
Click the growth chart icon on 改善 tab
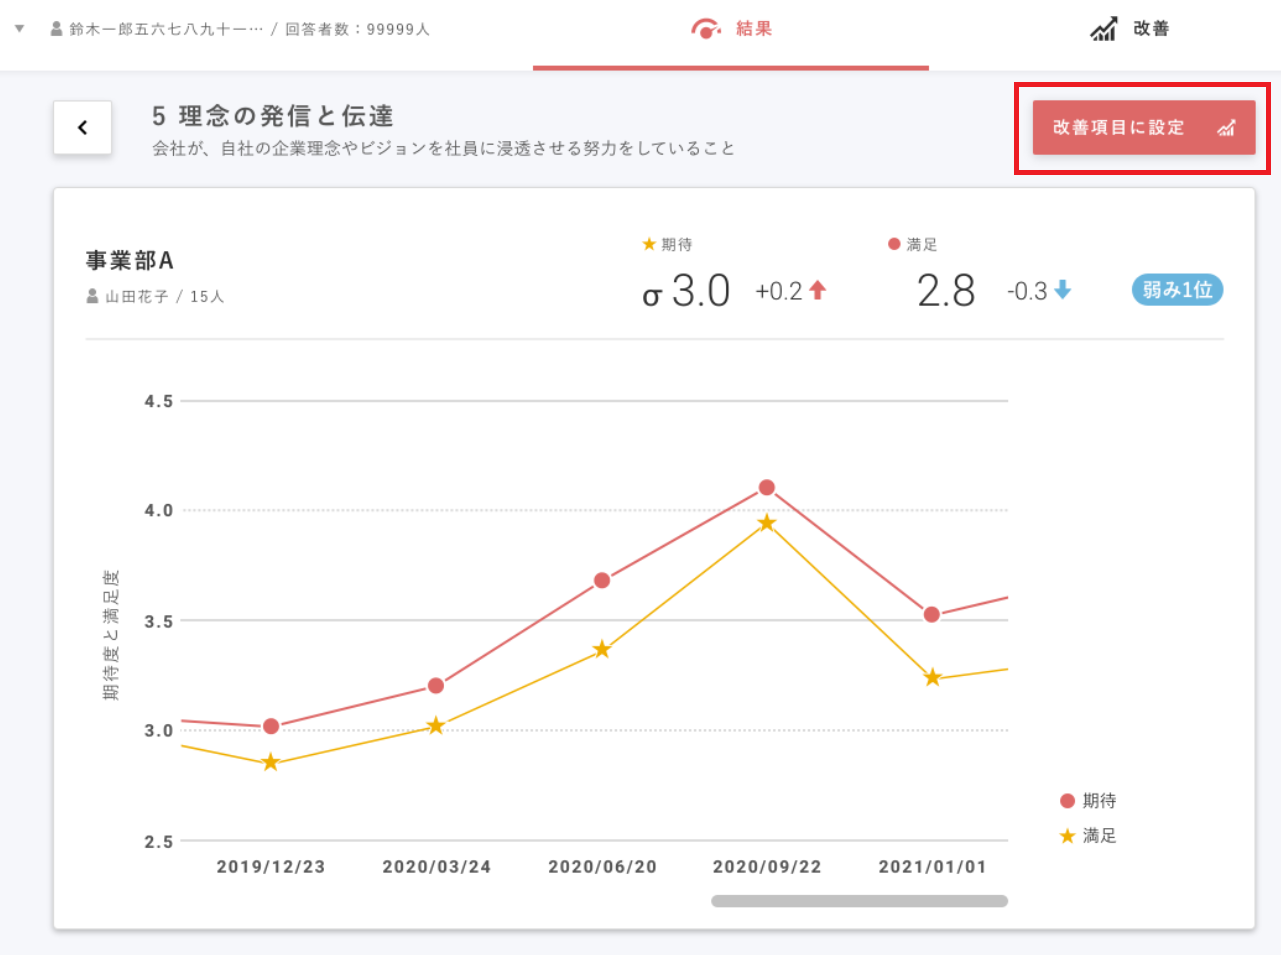pyautogui.click(x=1103, y=30)
